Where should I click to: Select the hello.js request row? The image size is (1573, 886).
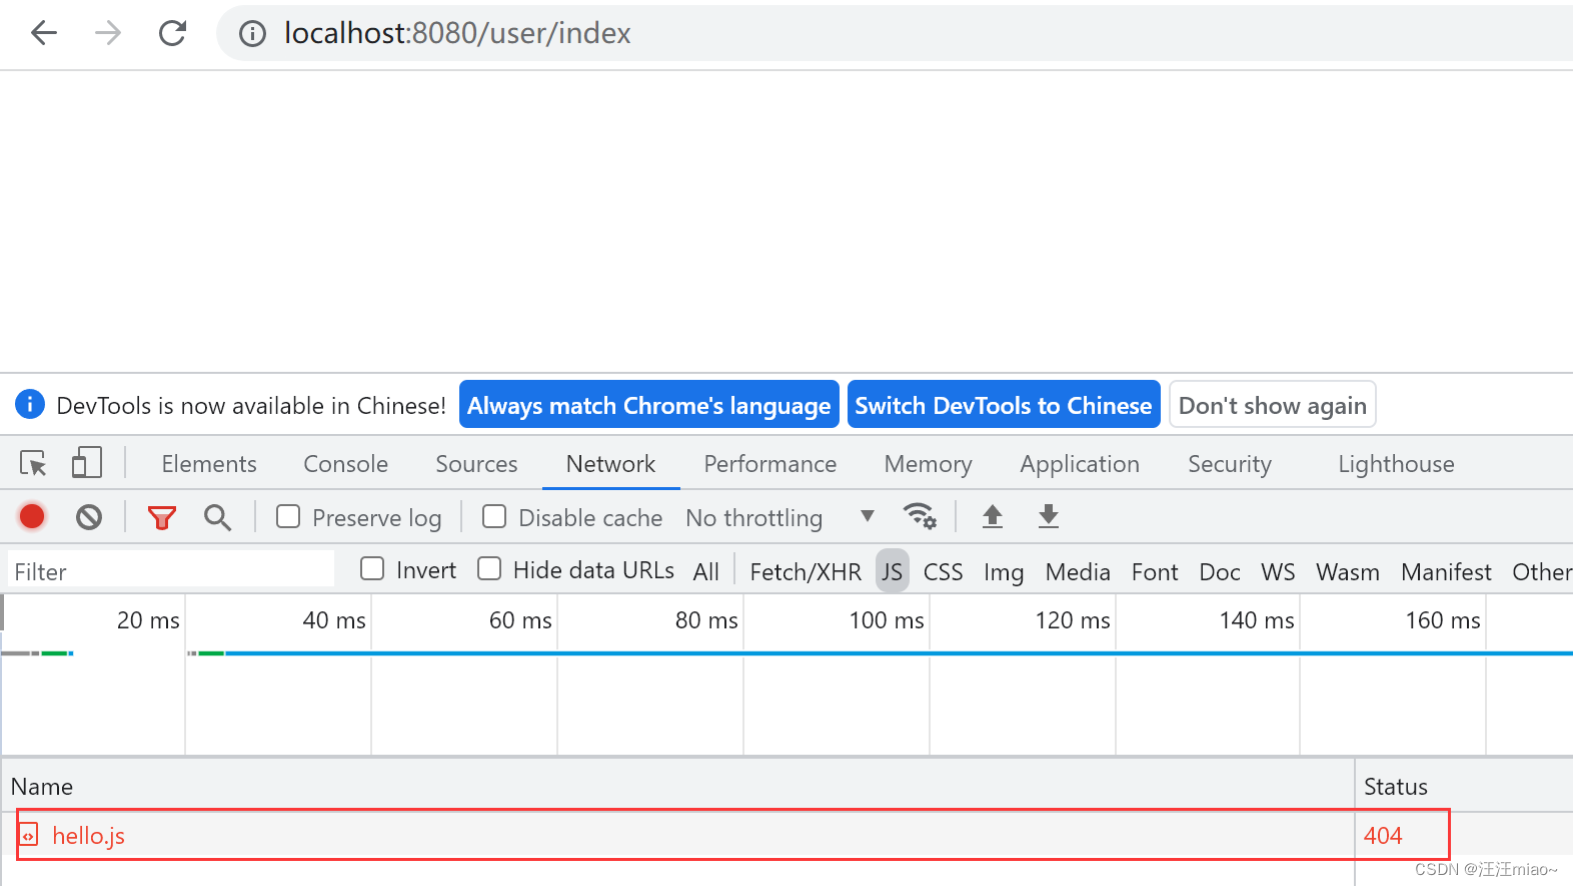click(x=786, y=835)
